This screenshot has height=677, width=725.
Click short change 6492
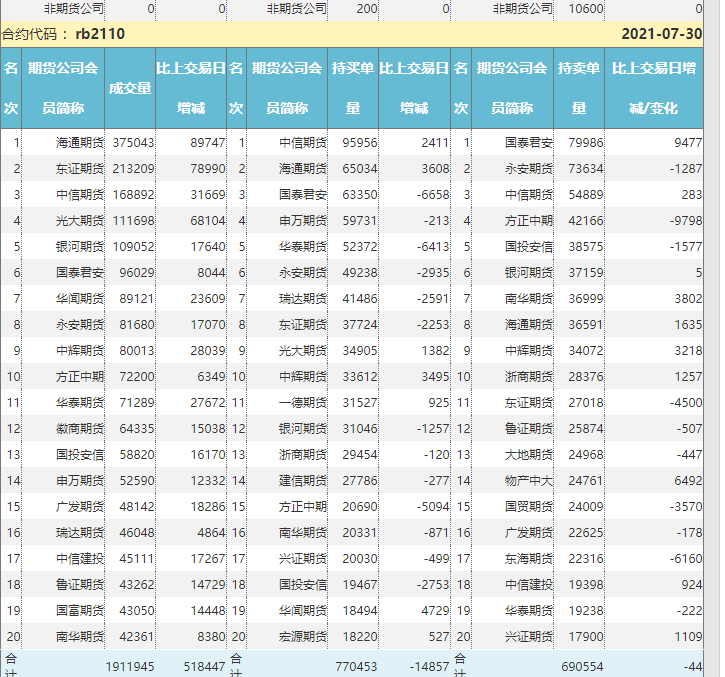pyautogui.click(x=688, y=481)
